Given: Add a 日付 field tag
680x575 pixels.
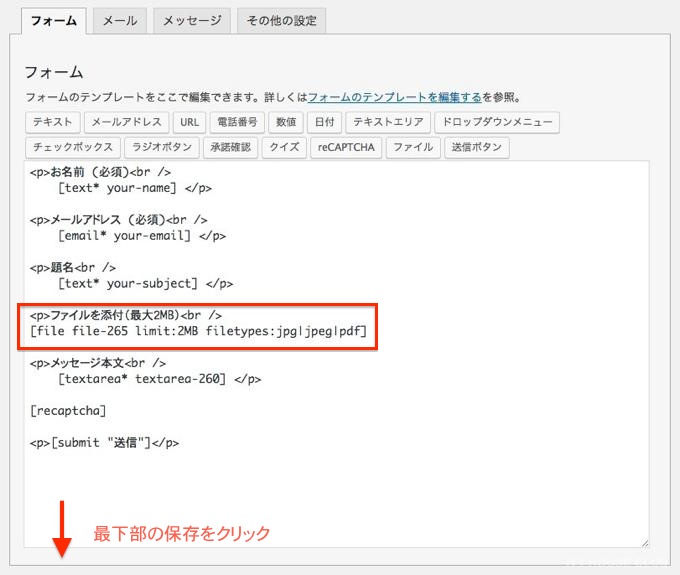Looking at the screenshot, I should pos(324,123).
